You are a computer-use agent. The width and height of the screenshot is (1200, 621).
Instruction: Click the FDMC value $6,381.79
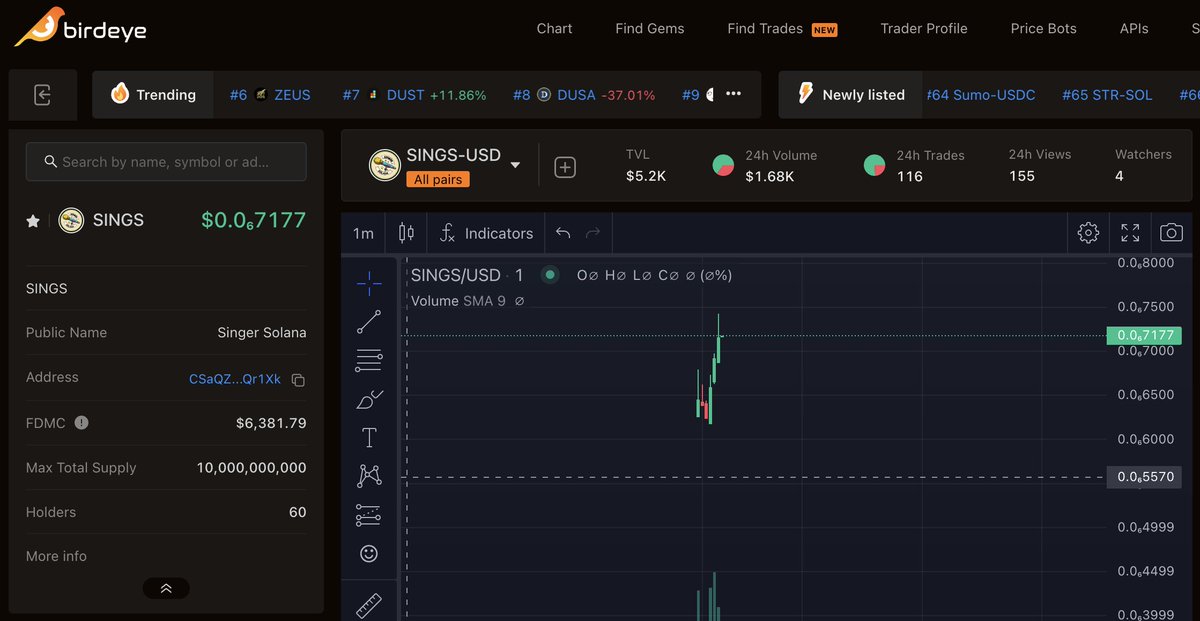coord(271,423)
